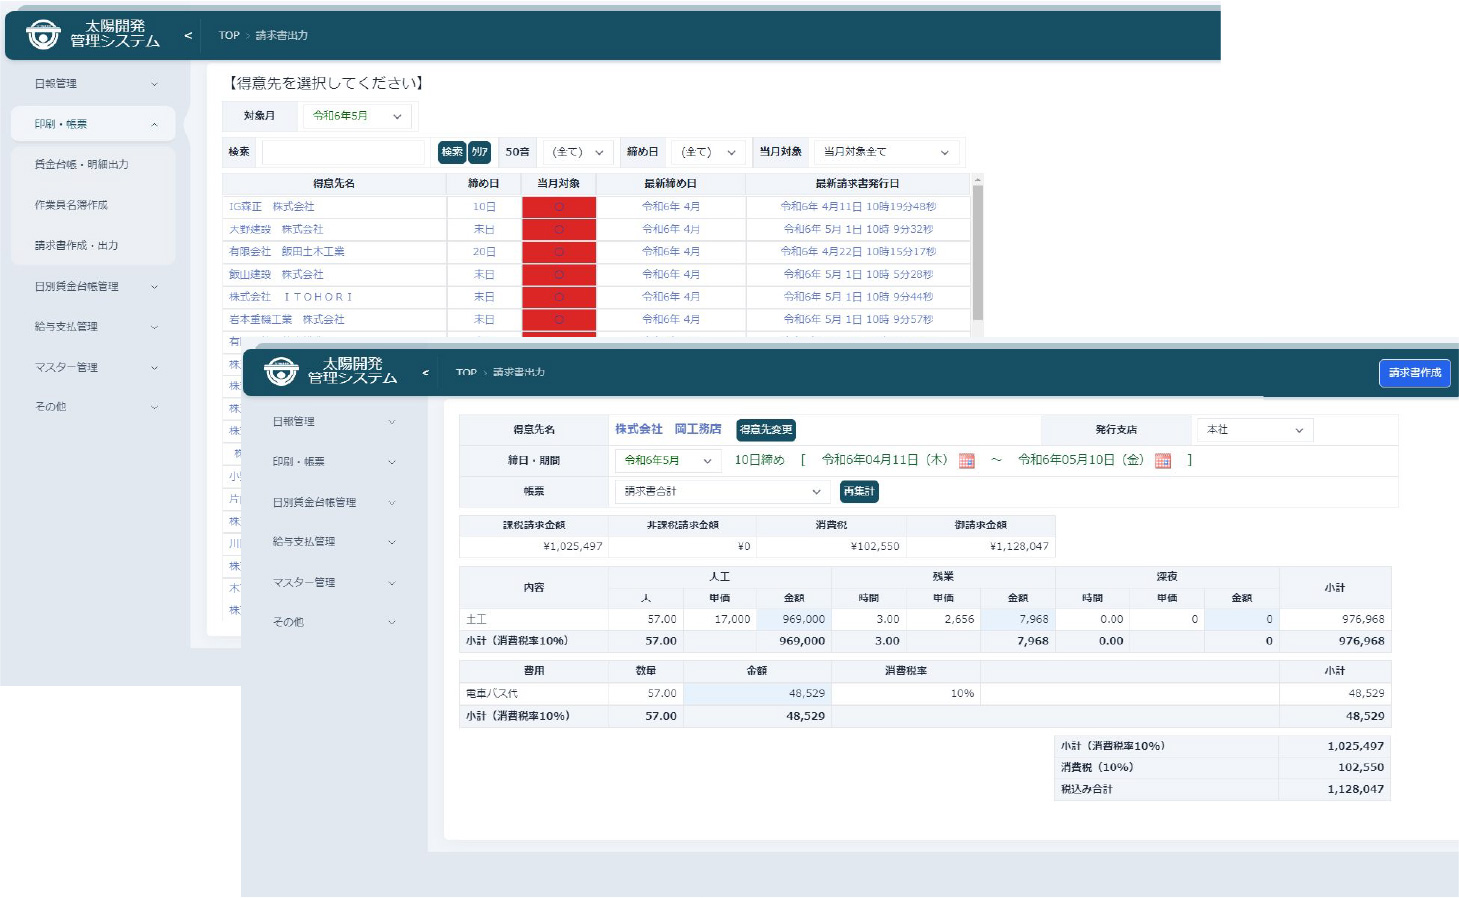Open the 当月対象全て filter dropdown
Image resolution: width=1459 pixels, height=898 pixels.
[x=885, y=152]
